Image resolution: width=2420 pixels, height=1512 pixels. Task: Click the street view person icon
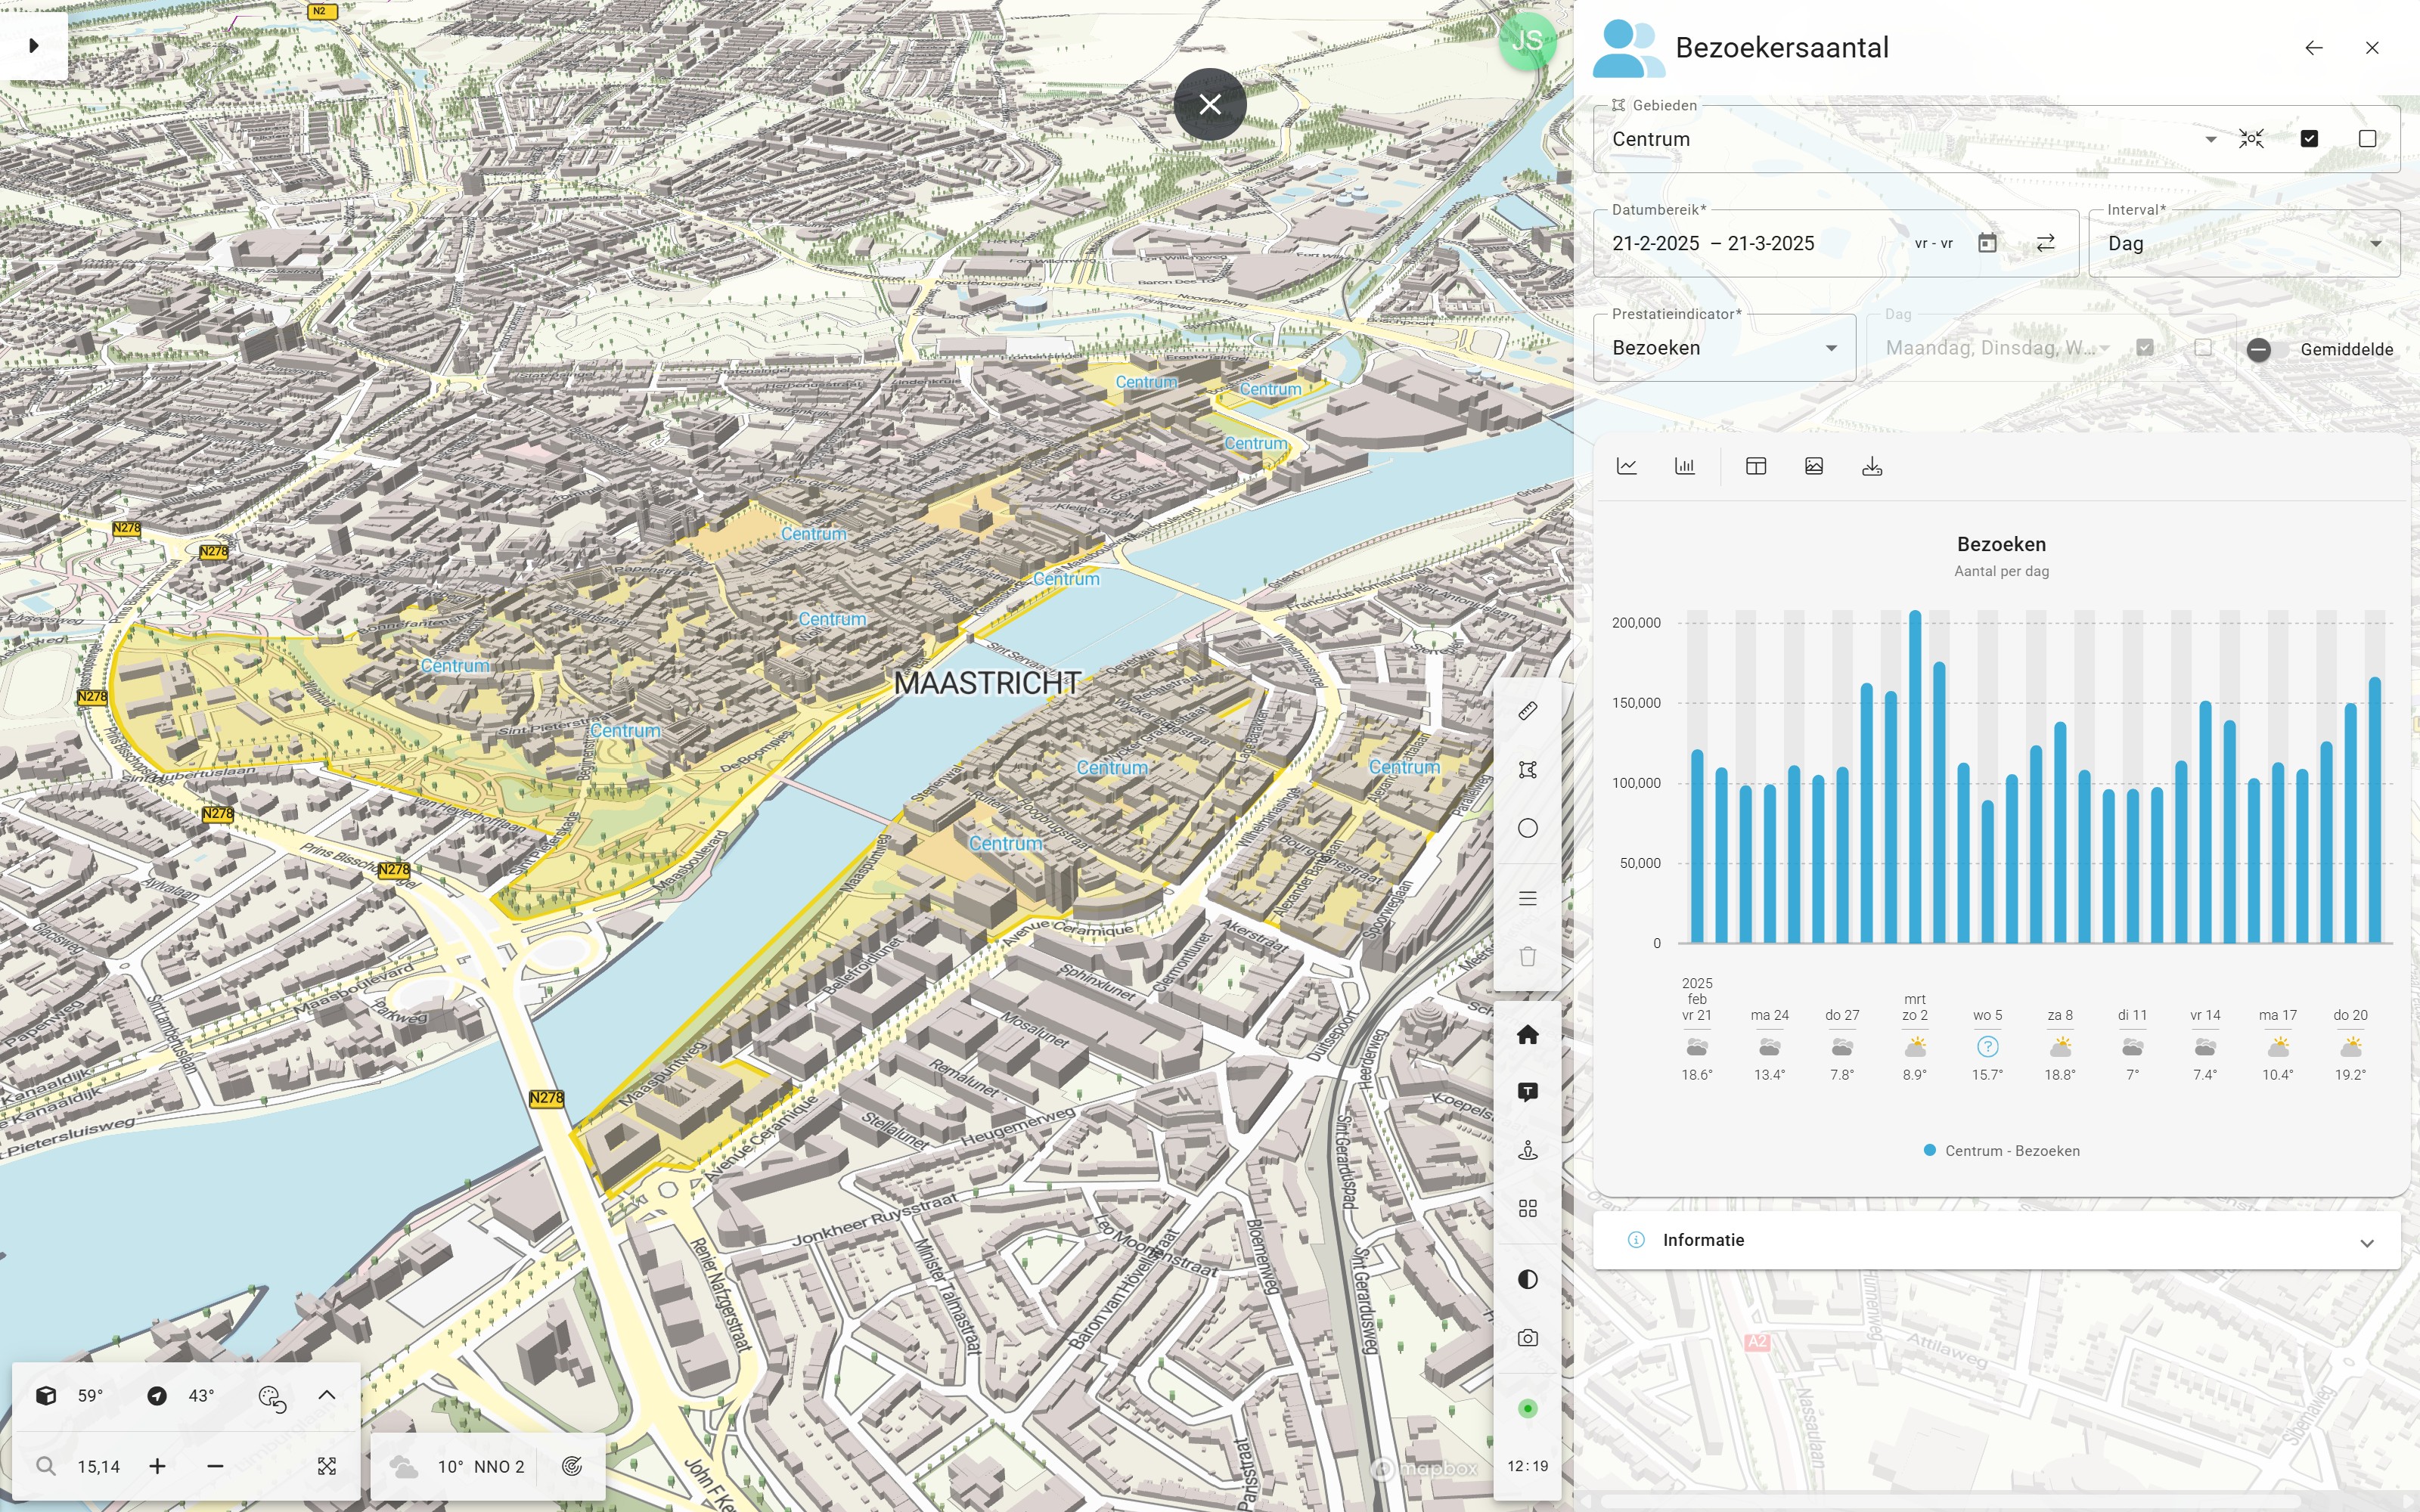point(1527,1151)
